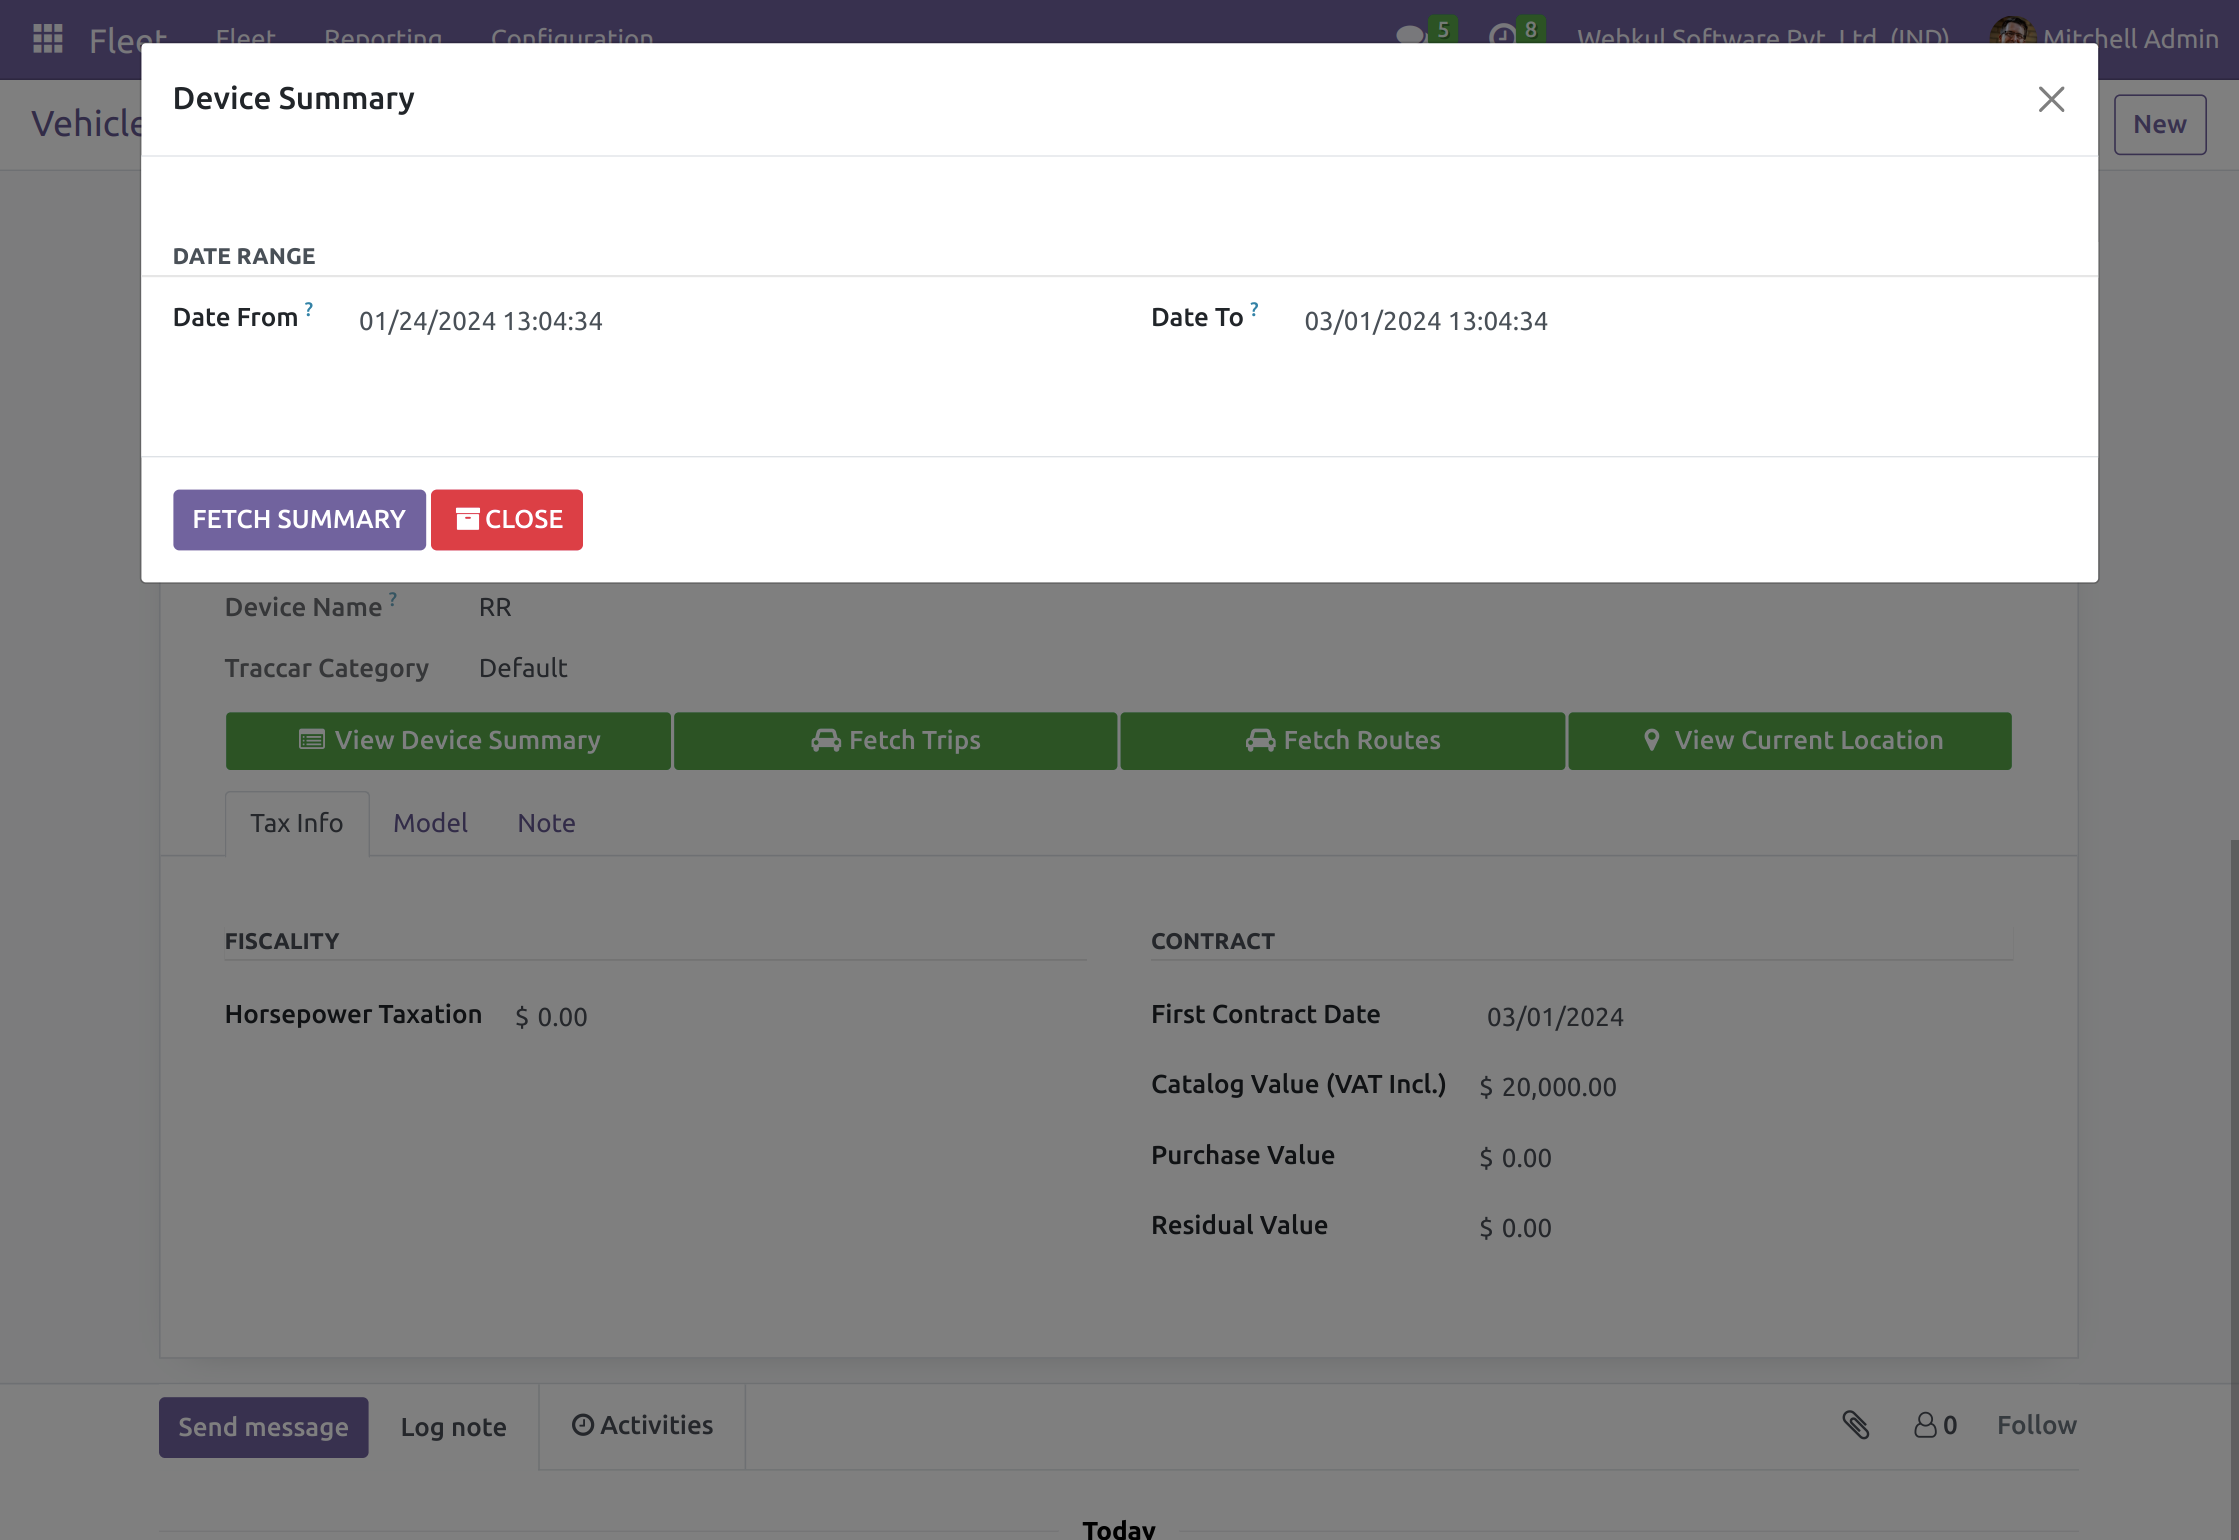Edit the Date To field
Image resolution: width=2239 pixels, height=1540 pixels.
coord(1425,321)
